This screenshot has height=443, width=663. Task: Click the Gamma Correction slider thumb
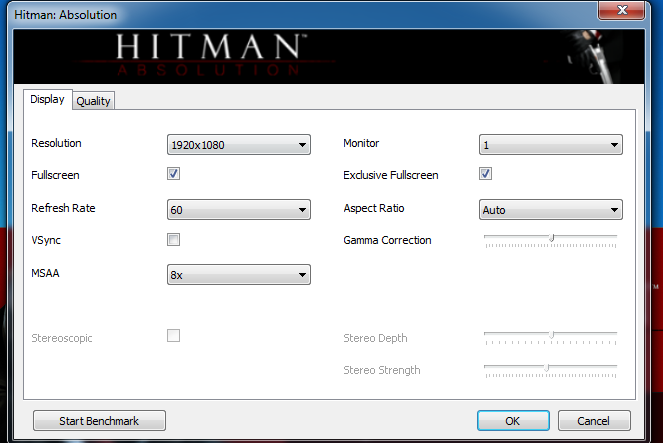(x=551, y=238)
